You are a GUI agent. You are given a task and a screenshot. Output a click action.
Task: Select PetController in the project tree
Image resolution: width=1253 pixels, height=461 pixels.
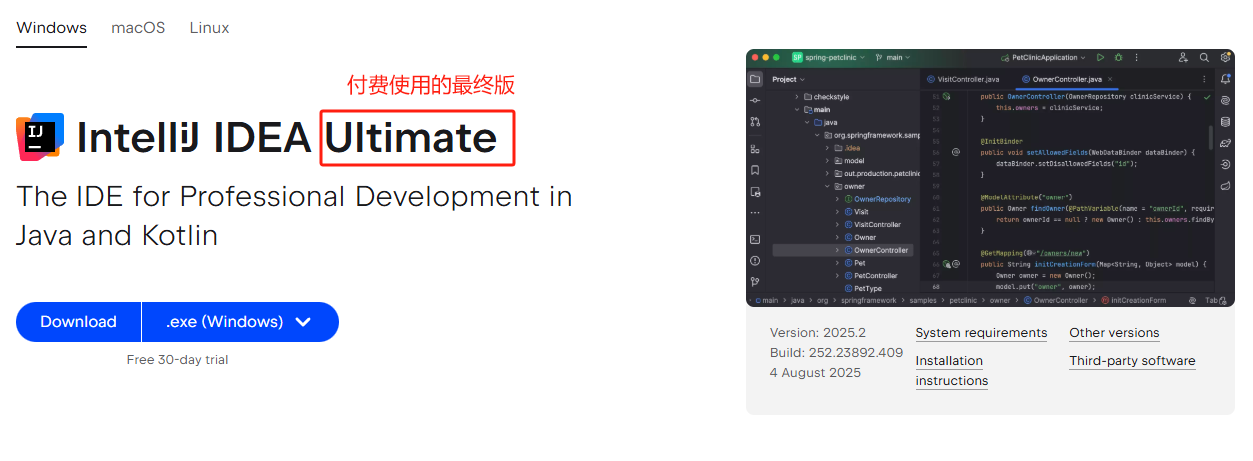pyautogui.click(x=875, y=275)
